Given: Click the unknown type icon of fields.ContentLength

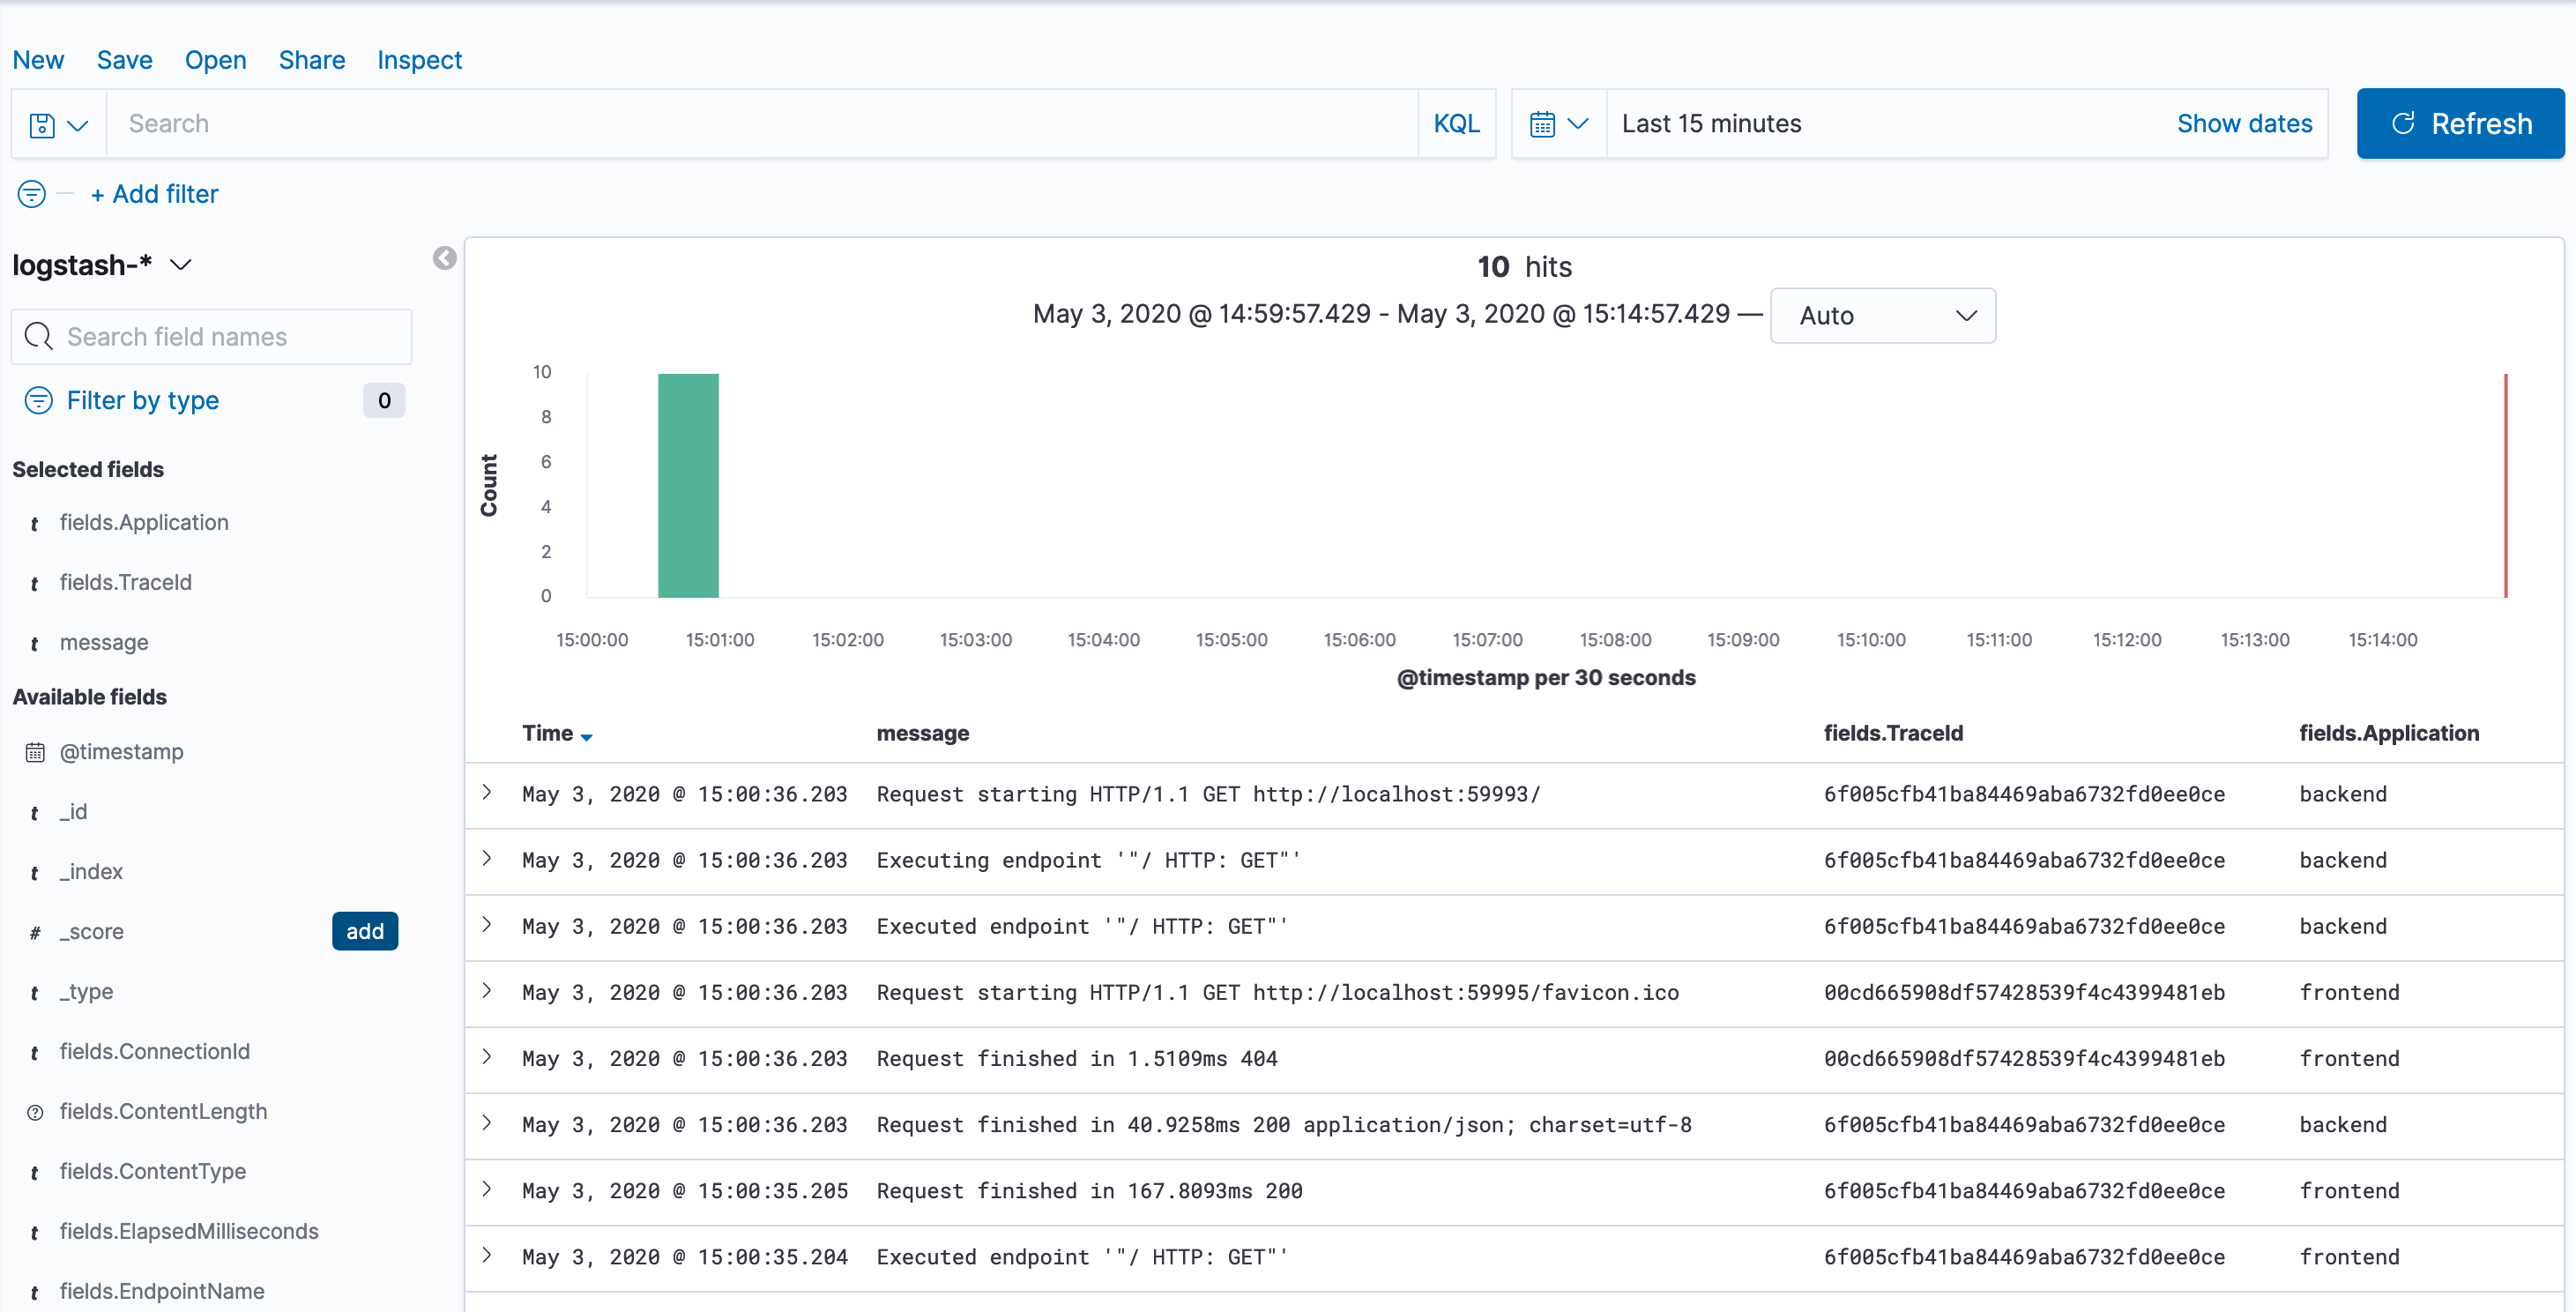Looking at the screenshot, I should coord(35,1113).
